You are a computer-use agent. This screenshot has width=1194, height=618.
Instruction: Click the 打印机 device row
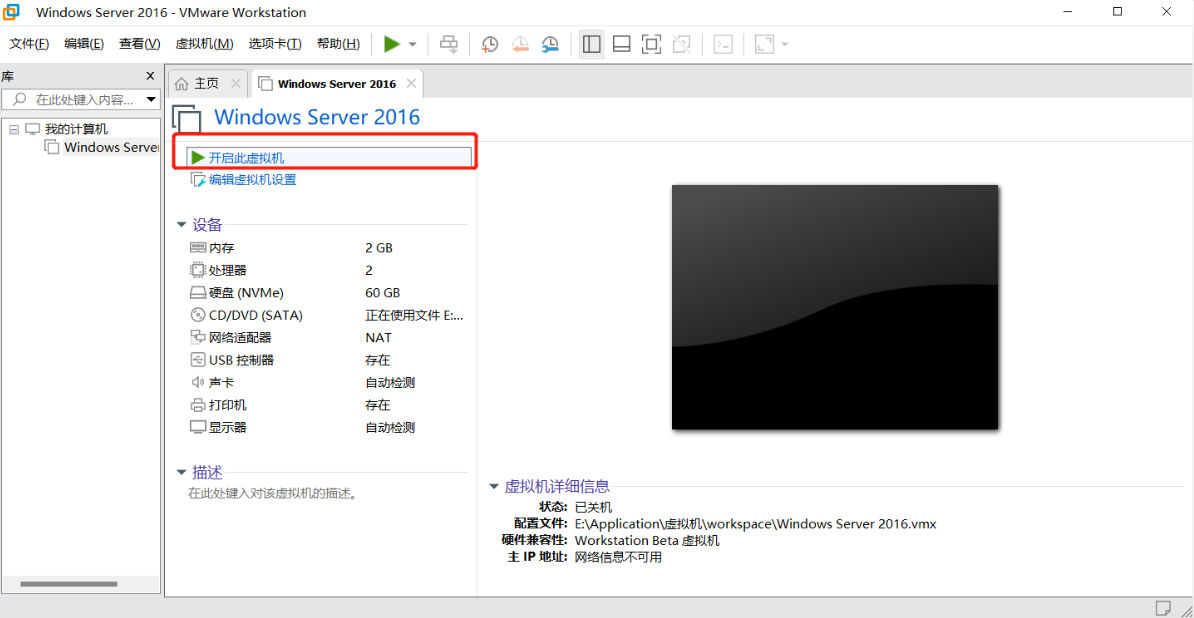pyautogui.click(x=327, y=405)
